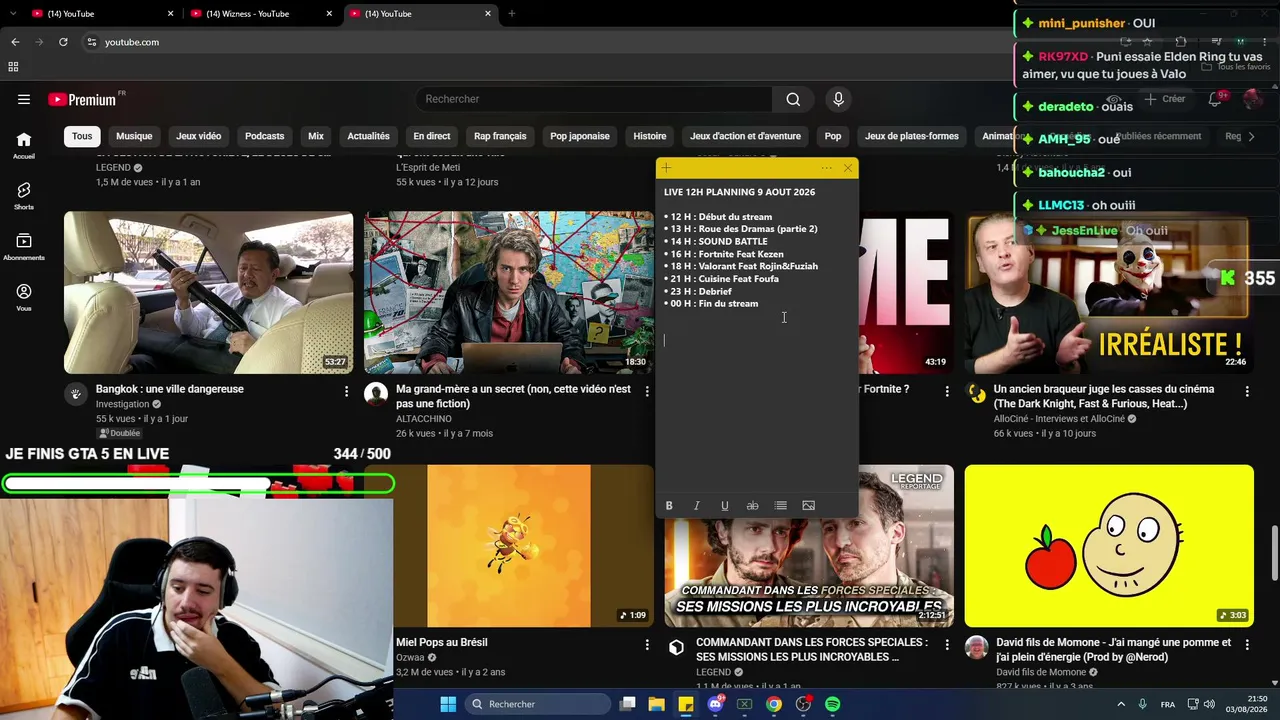Reload the YouTube page
The image size is (1280, 720).
tap(63, 42)
